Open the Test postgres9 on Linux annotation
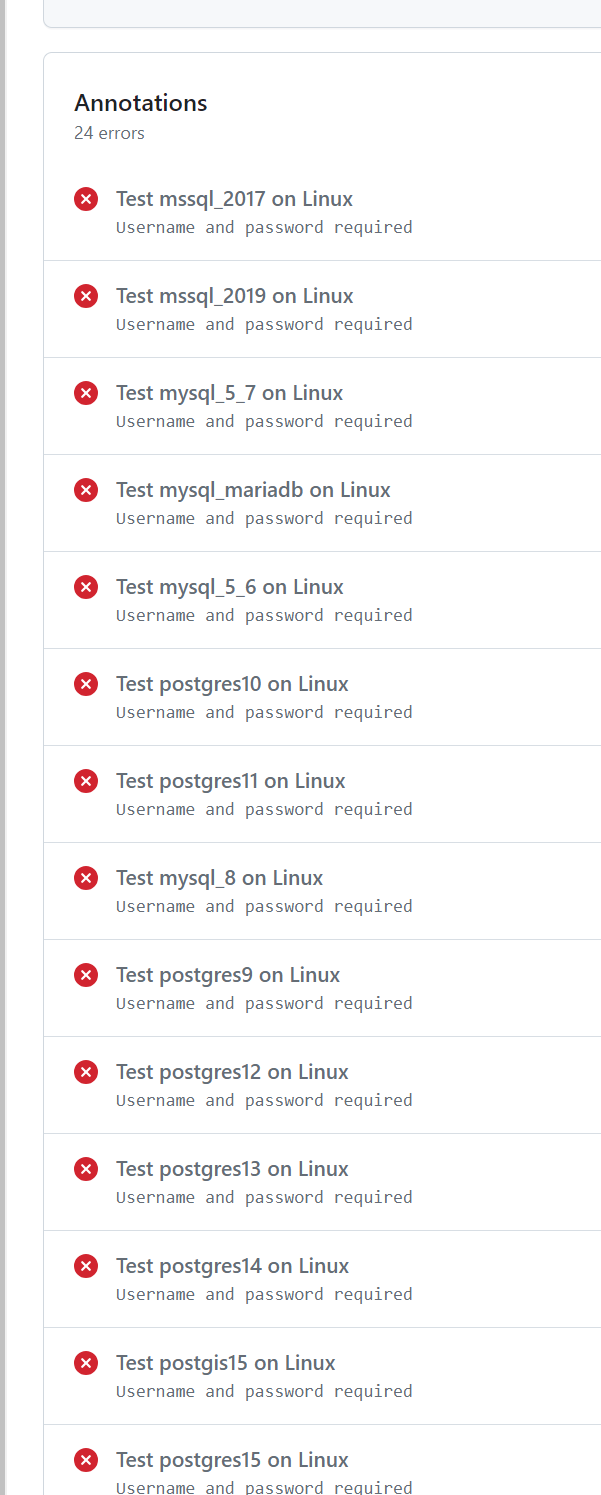Viewport: 601px width, 1495px height. [227, 974]
